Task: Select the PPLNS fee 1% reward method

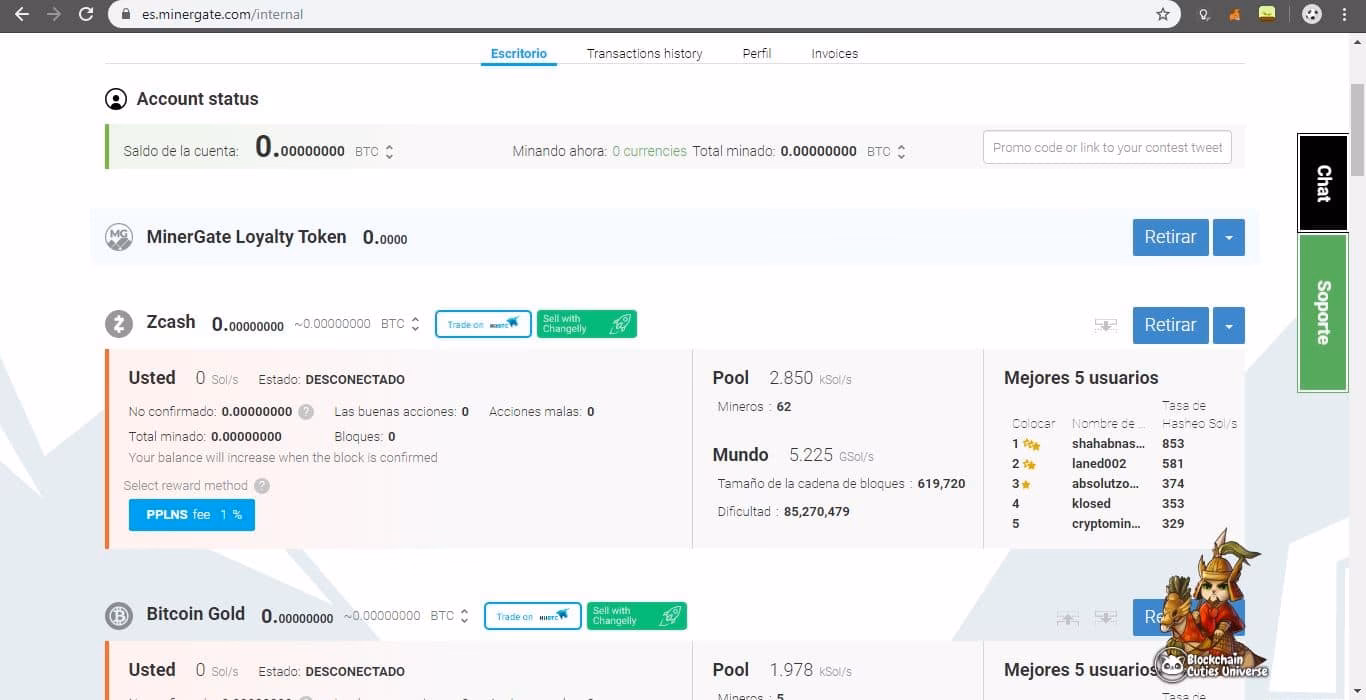Action: point(192,515)
